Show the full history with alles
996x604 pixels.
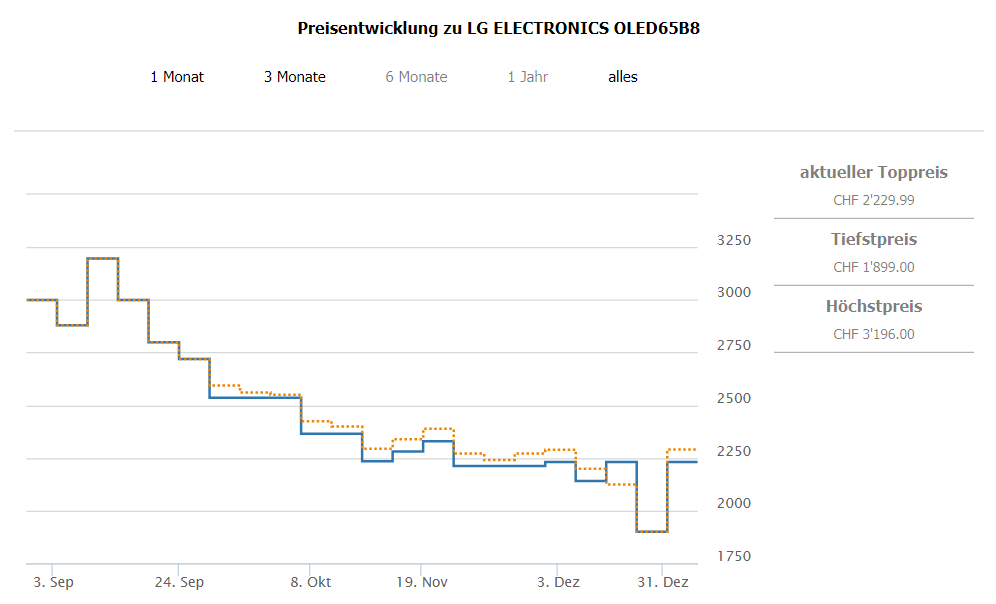[623, 77]
